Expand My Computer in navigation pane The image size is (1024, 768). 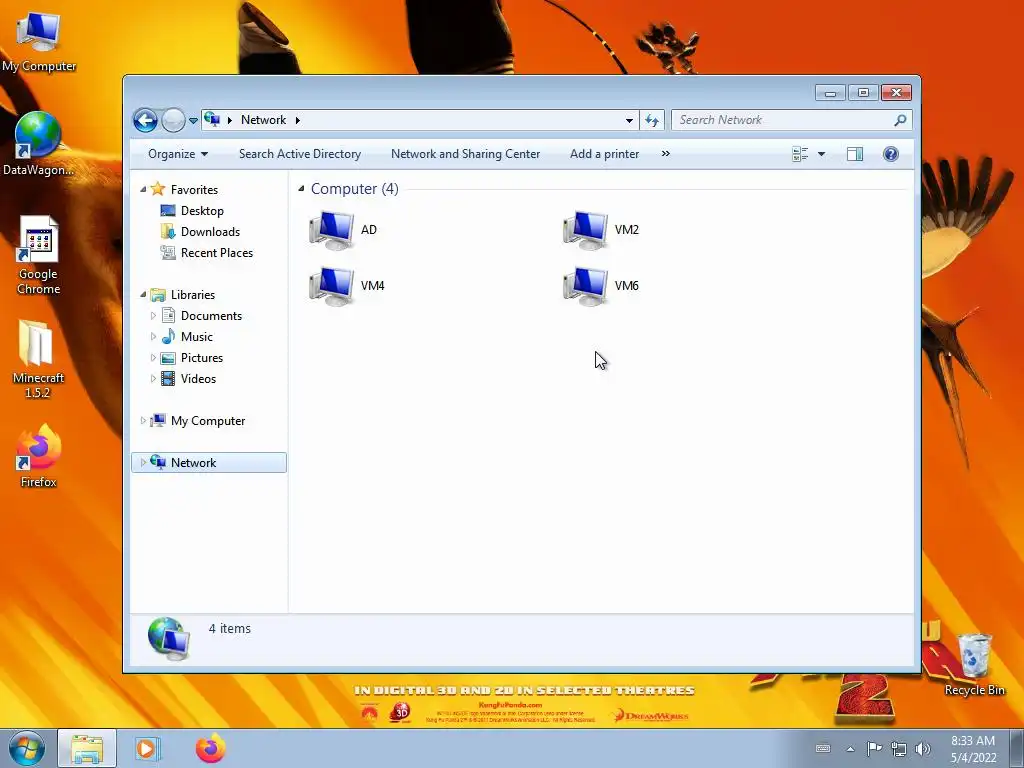(143, 421)
